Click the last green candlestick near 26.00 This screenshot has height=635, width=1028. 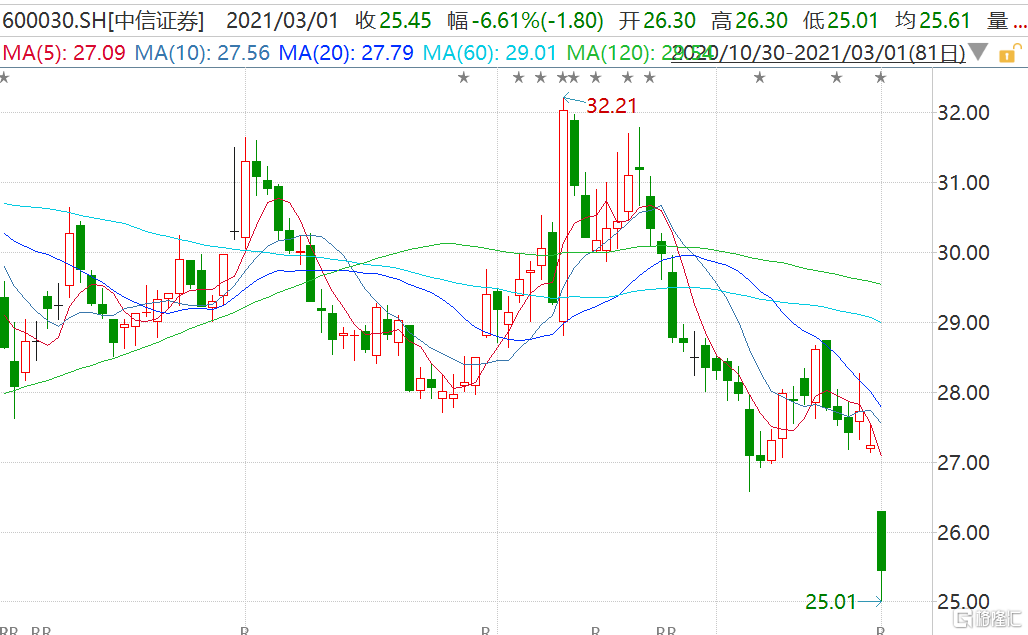tap(881, 540)
